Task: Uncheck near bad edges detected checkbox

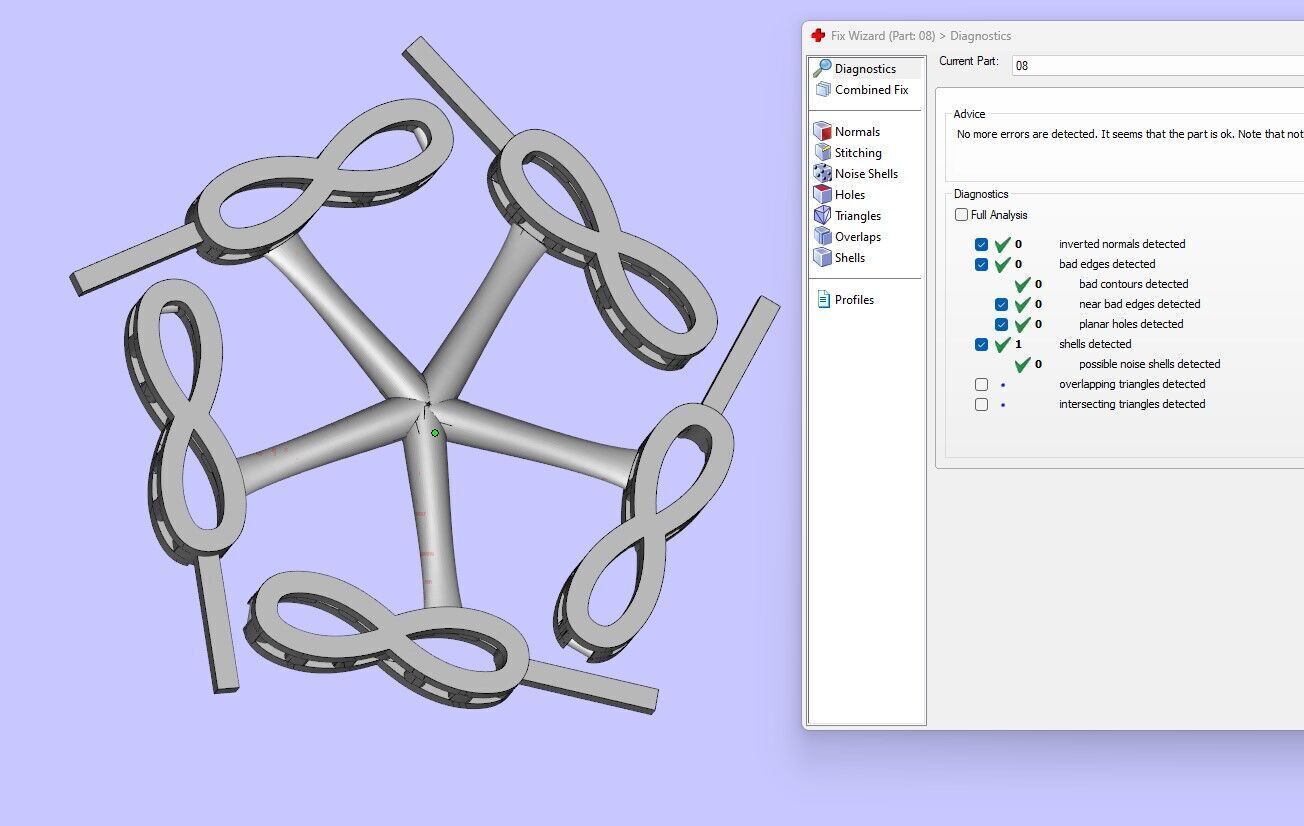Action: point(1001,304)
